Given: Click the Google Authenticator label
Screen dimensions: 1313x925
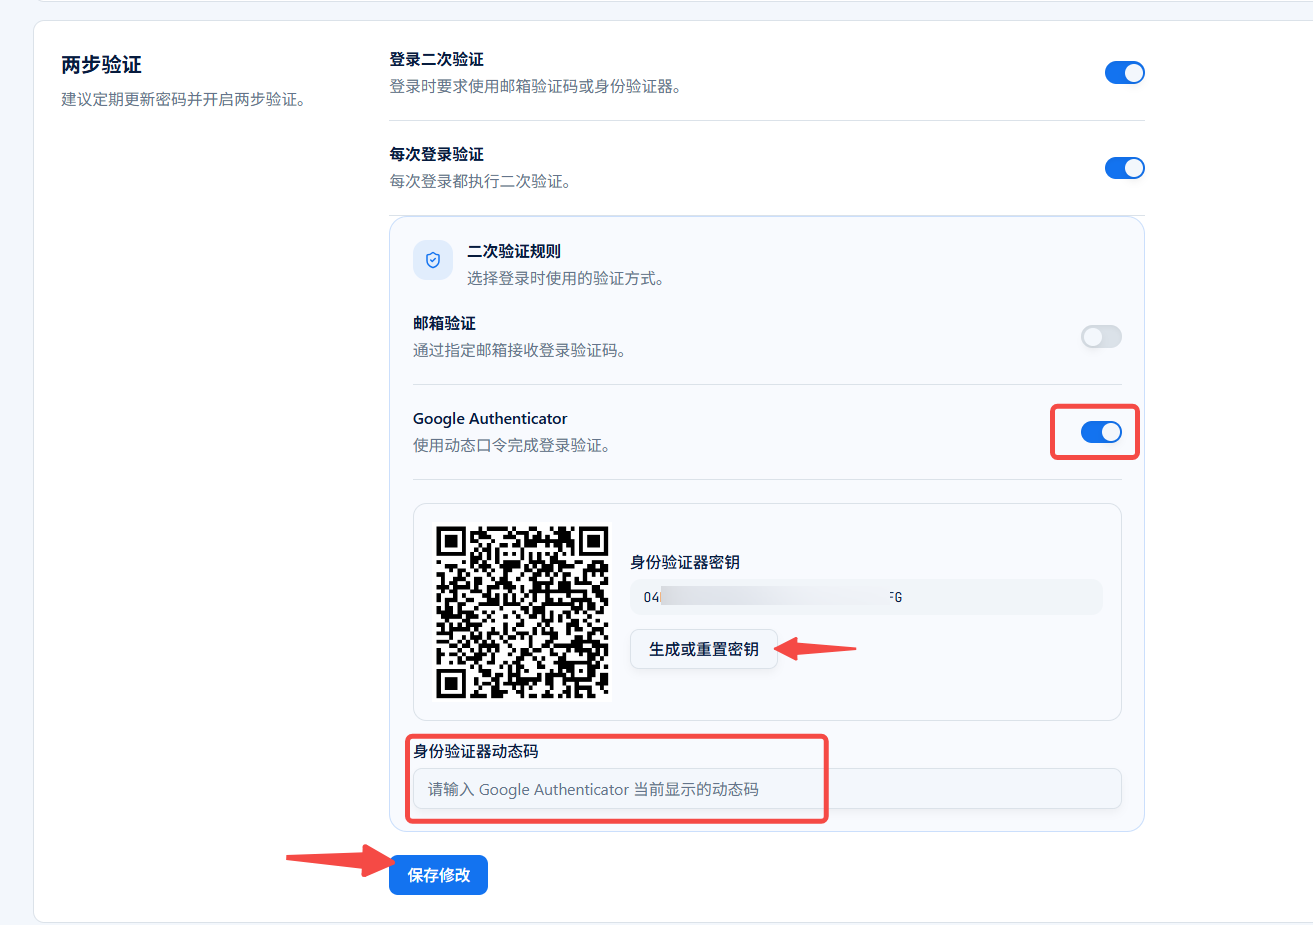Looking at the screenshot, I should 490,419.
